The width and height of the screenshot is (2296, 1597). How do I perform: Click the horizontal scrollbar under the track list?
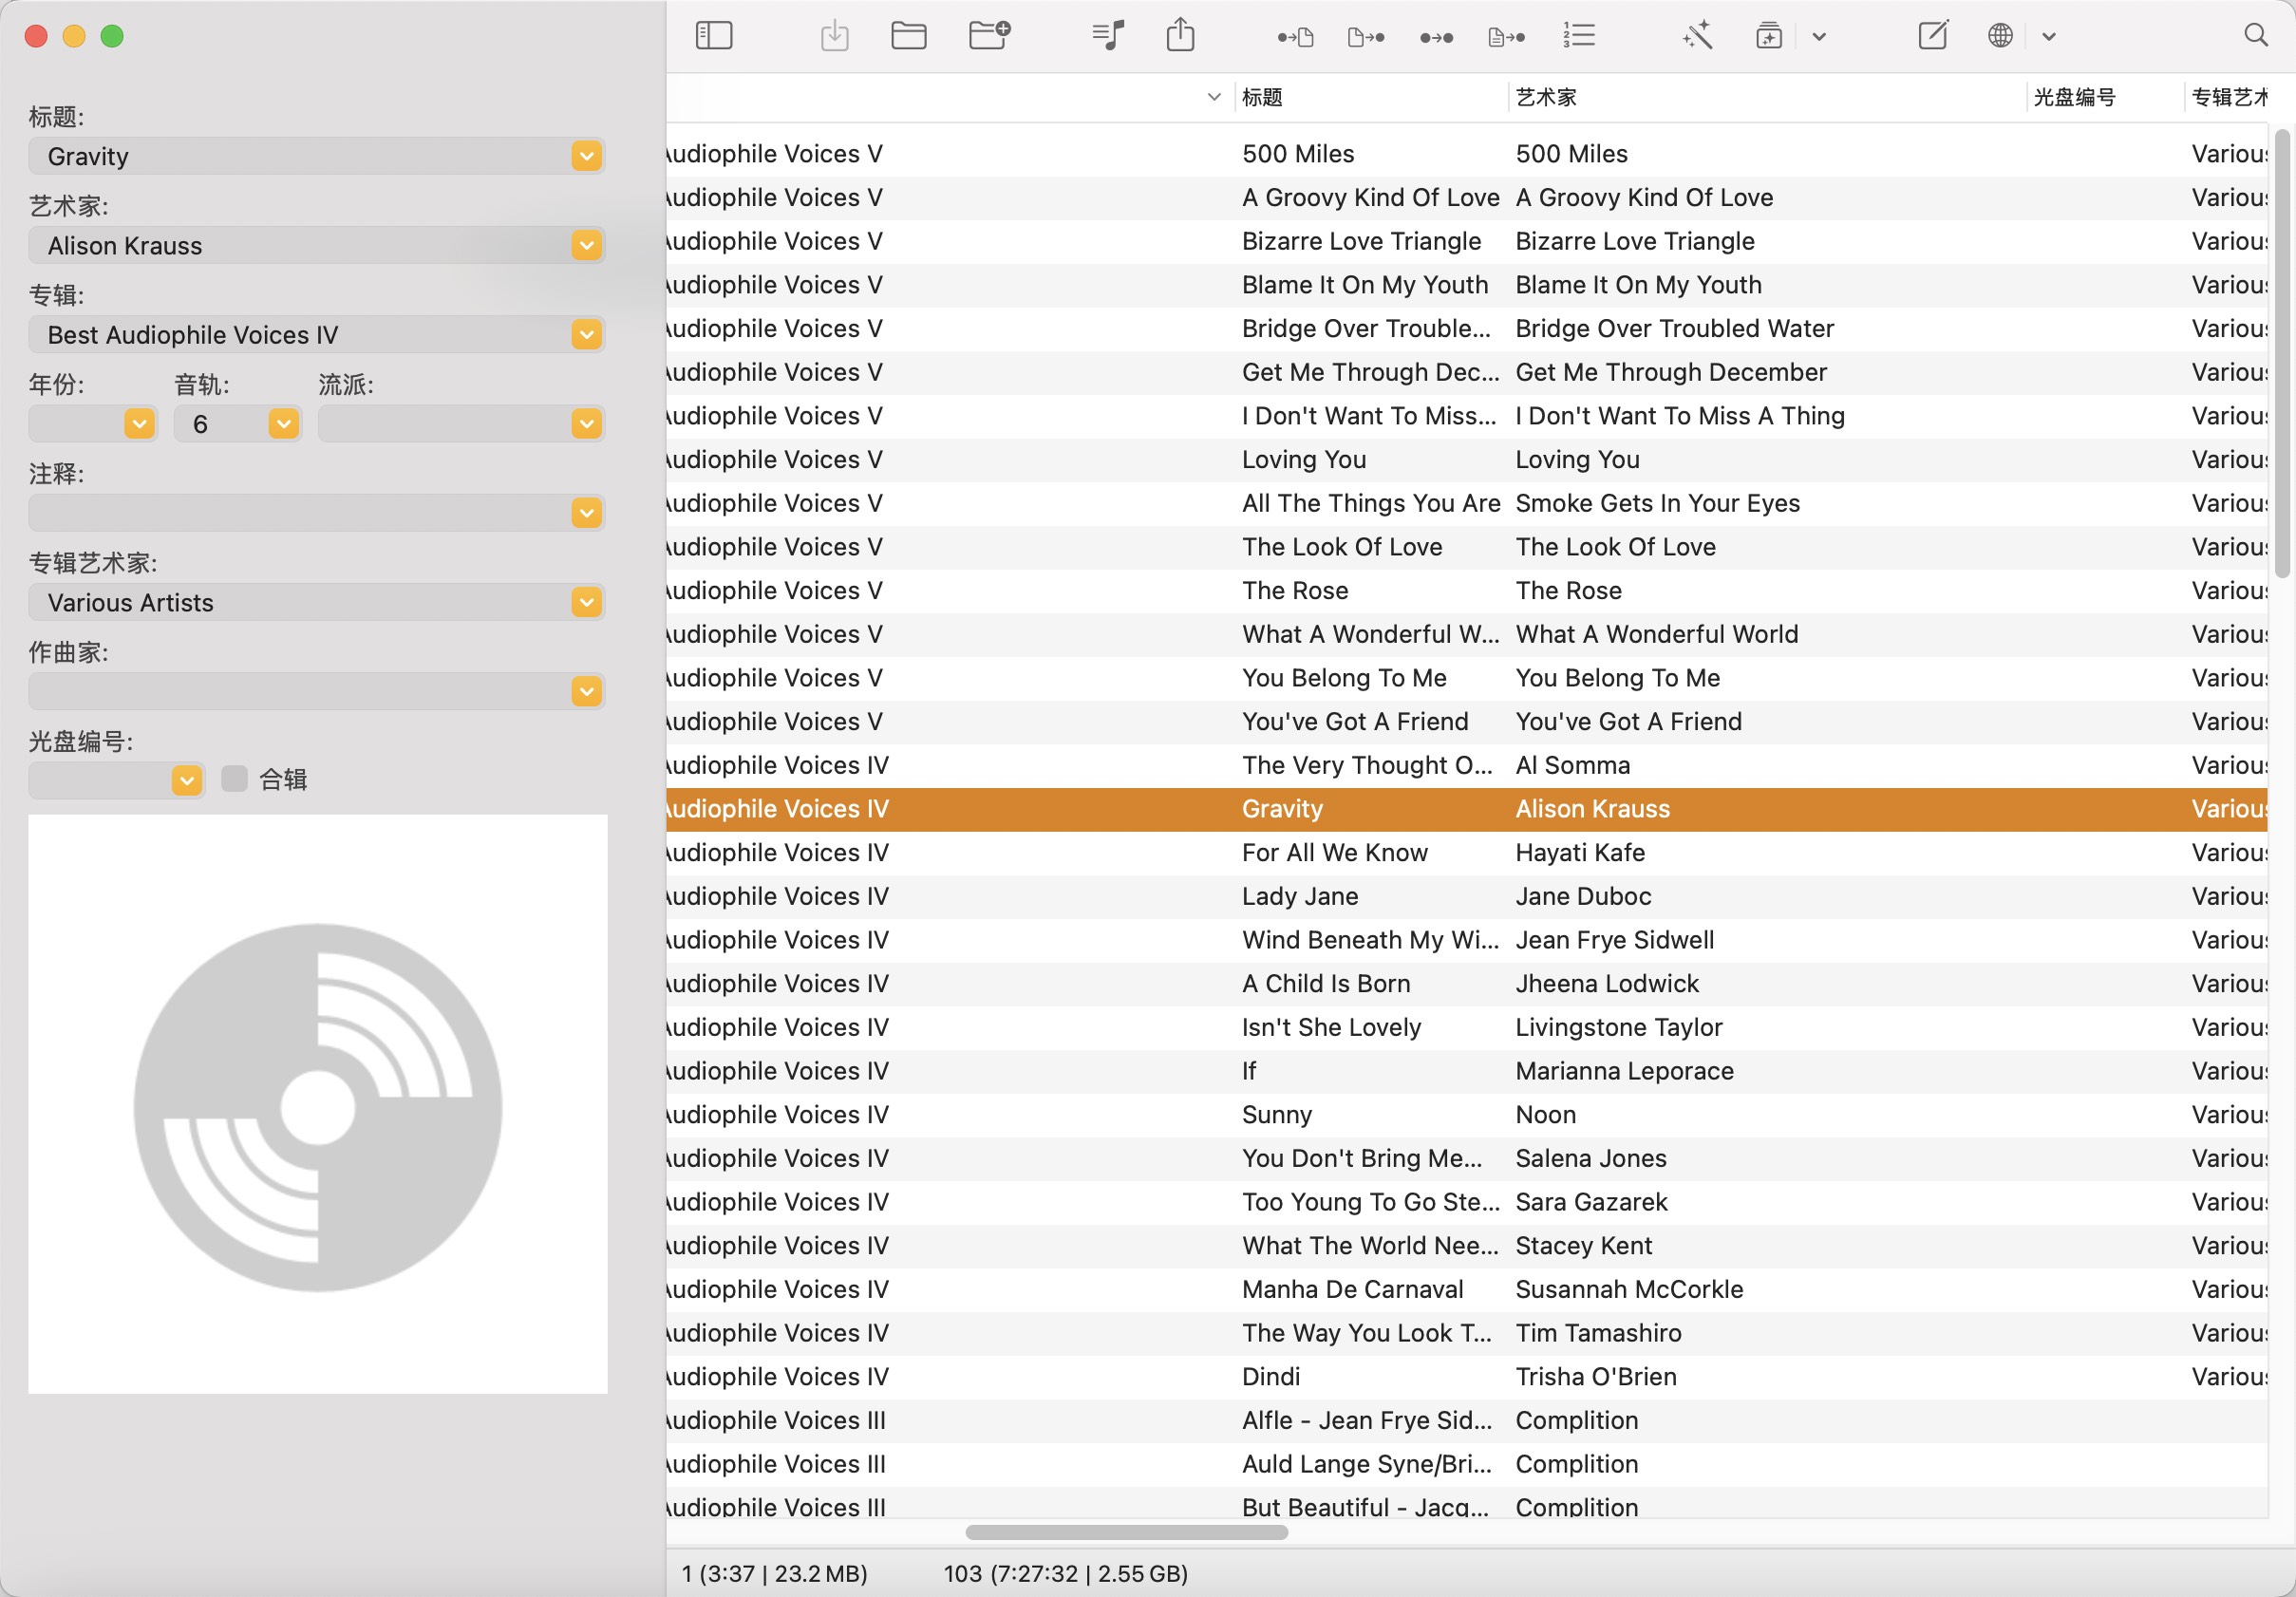1126,1532
